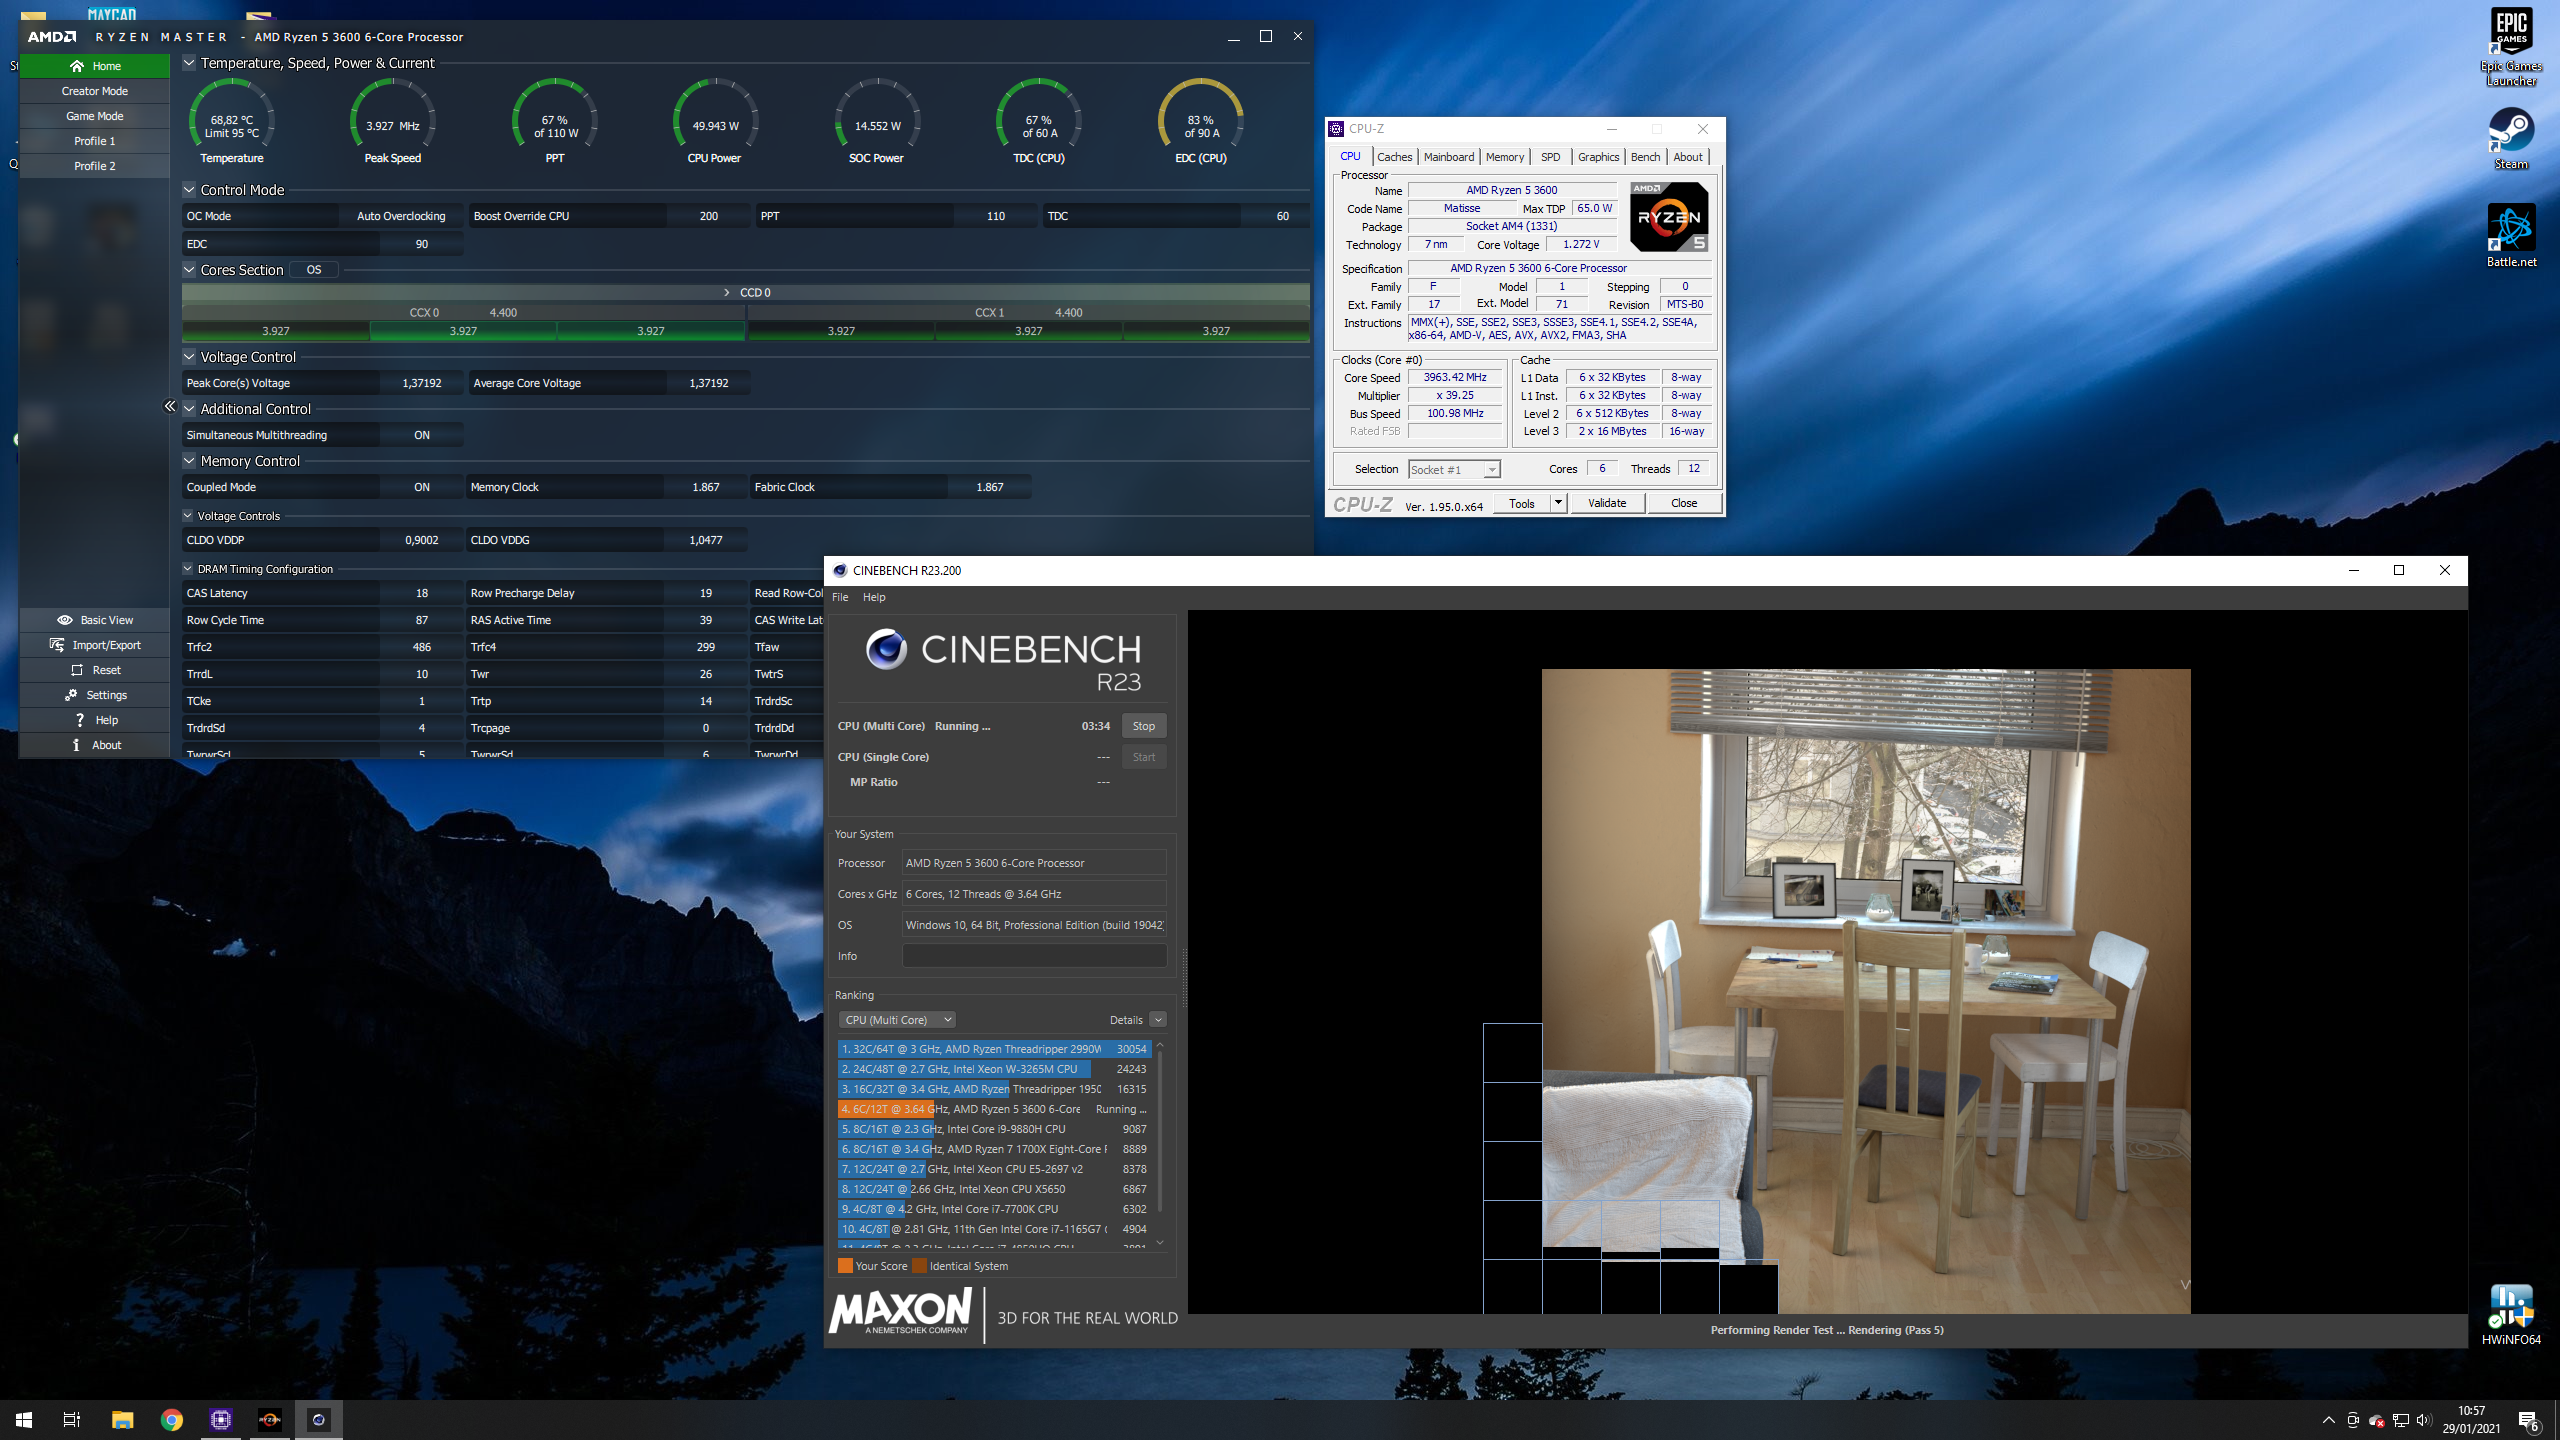The width and height of the screenshot is (2560, 1440).
Task: Click Chrome icon in taskbar
Action: click(171, 1420)
